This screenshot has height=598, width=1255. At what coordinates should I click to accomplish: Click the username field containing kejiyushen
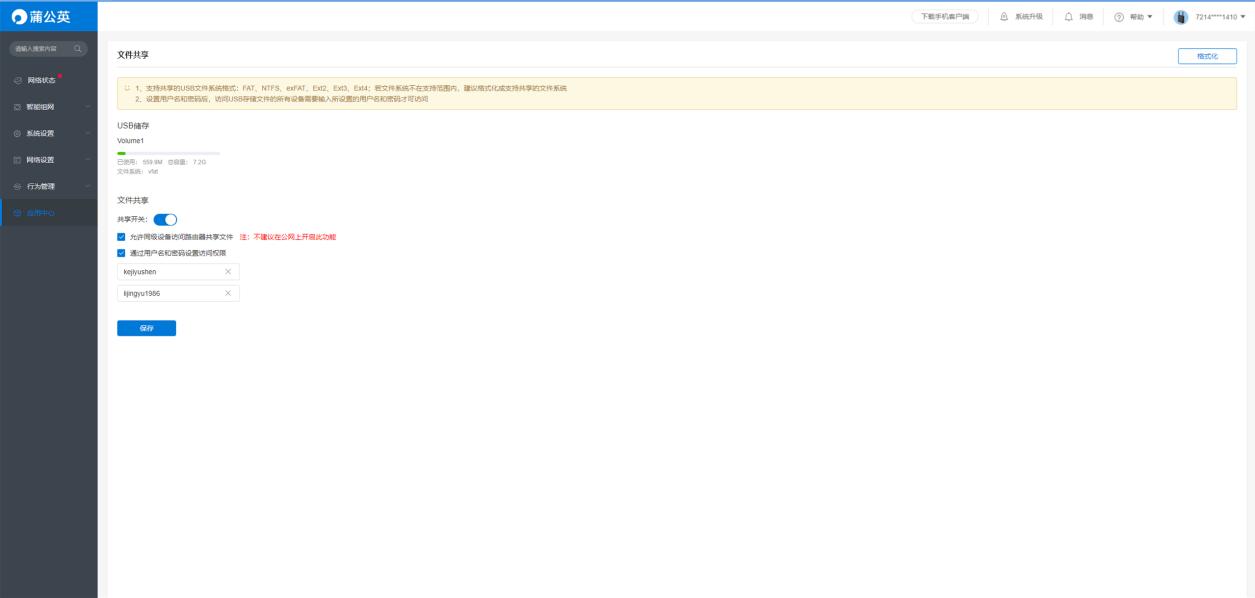178,272
